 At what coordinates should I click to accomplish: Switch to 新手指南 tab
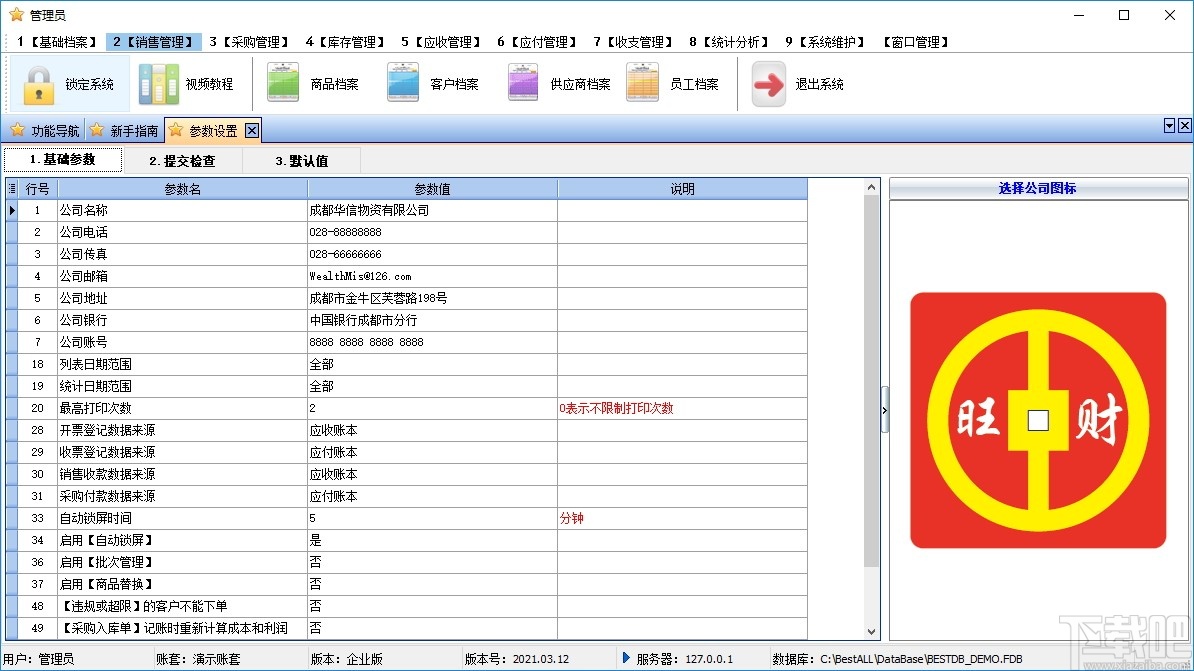(x=134, y=131)
